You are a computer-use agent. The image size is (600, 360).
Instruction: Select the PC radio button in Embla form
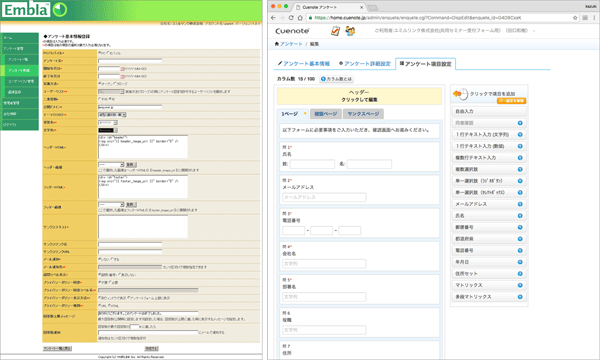point(99,53)
